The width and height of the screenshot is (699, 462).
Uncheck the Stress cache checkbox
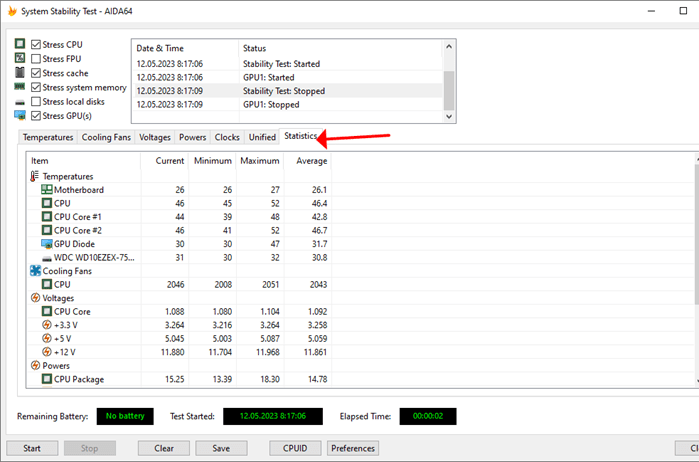[36, 73]
